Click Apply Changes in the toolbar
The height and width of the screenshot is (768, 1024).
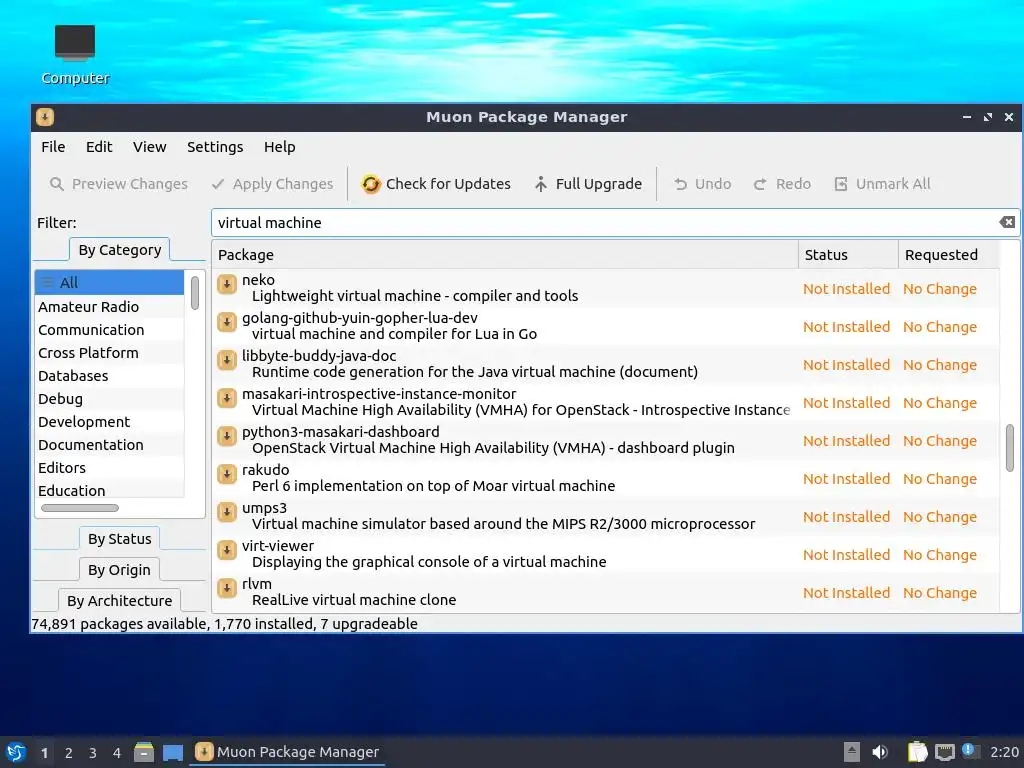point(272,184)
